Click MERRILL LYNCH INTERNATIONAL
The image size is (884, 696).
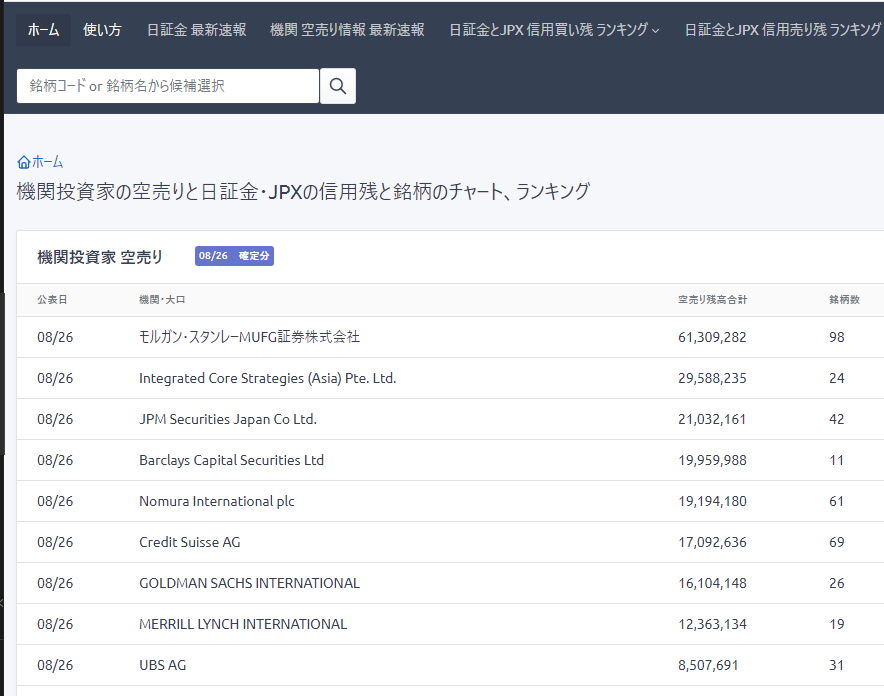[242, 624]
